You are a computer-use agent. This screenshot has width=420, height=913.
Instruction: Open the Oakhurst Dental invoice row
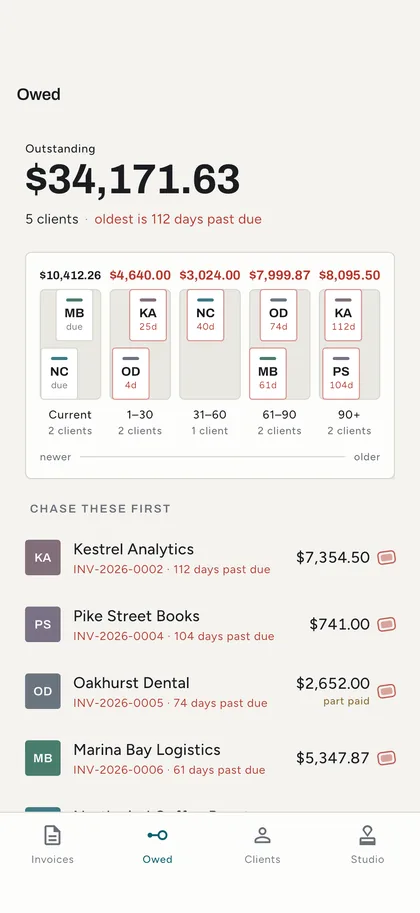coord(210,691)
